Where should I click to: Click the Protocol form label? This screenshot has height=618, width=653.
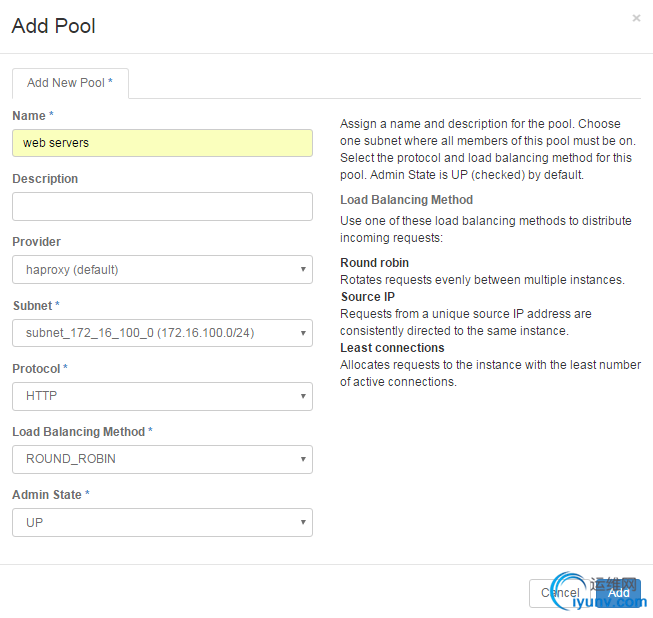[37, 368]
